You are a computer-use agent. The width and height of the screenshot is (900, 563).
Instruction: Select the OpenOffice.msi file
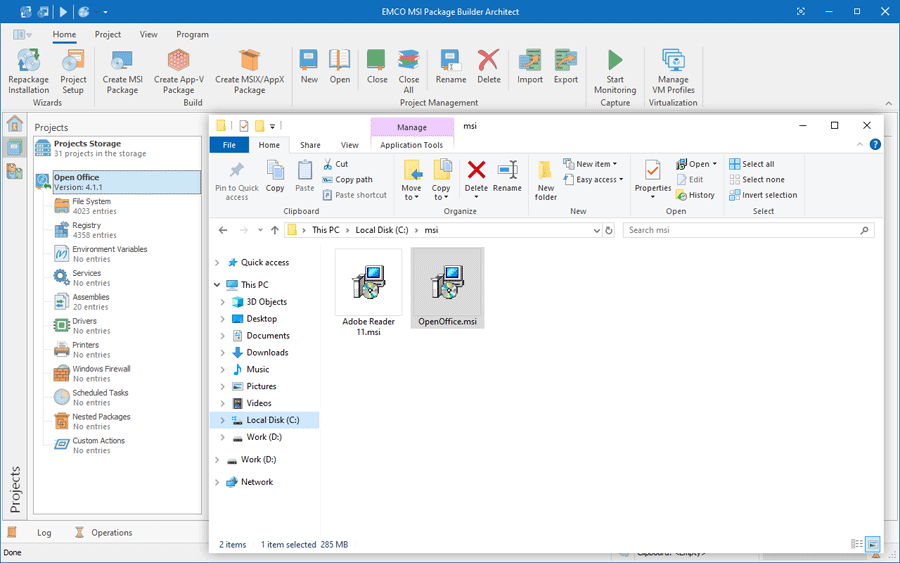(x=447, y=288)
